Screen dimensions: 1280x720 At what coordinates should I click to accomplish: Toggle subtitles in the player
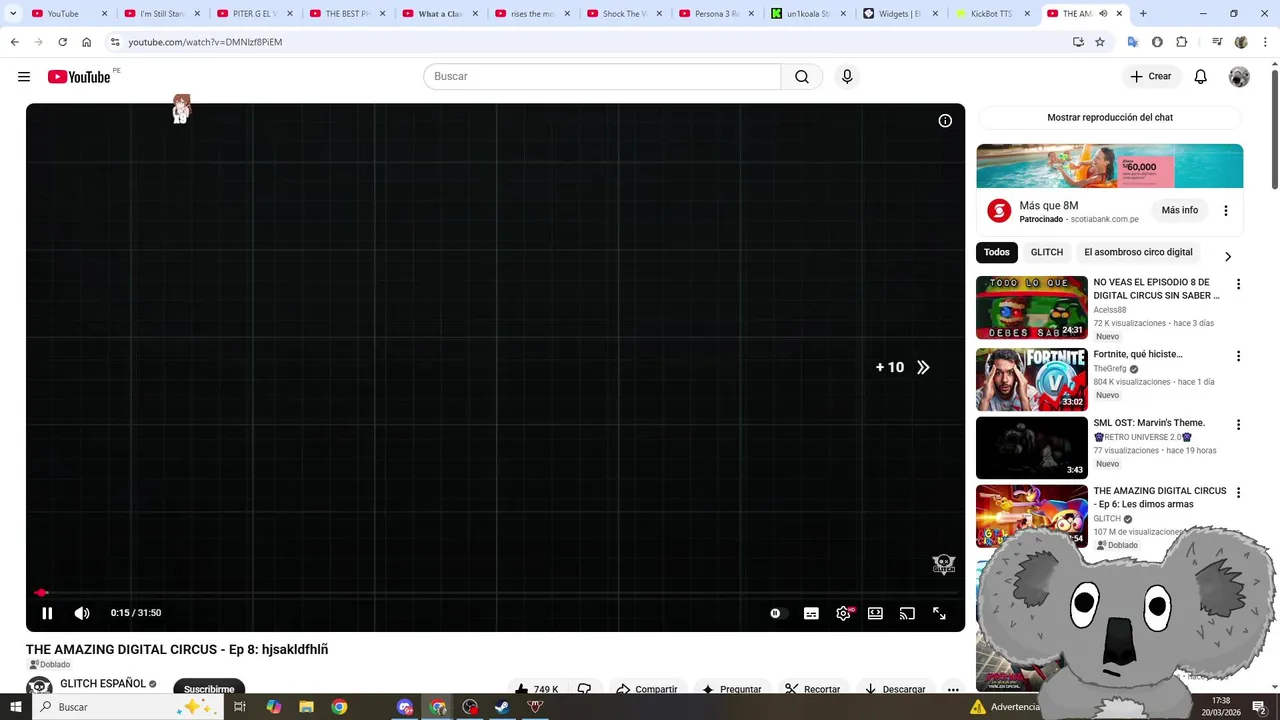coord(811,613)
